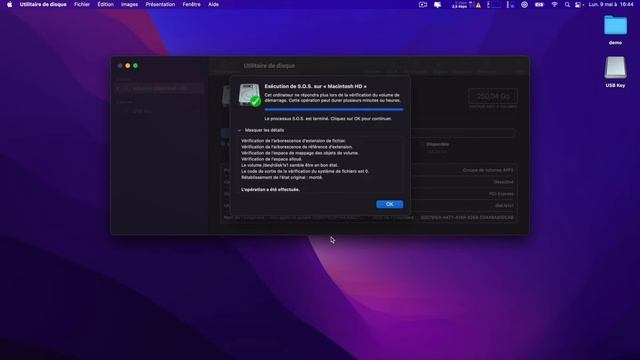
Task: Open the Fenêtre menu
Action: [x=191, y=4]
